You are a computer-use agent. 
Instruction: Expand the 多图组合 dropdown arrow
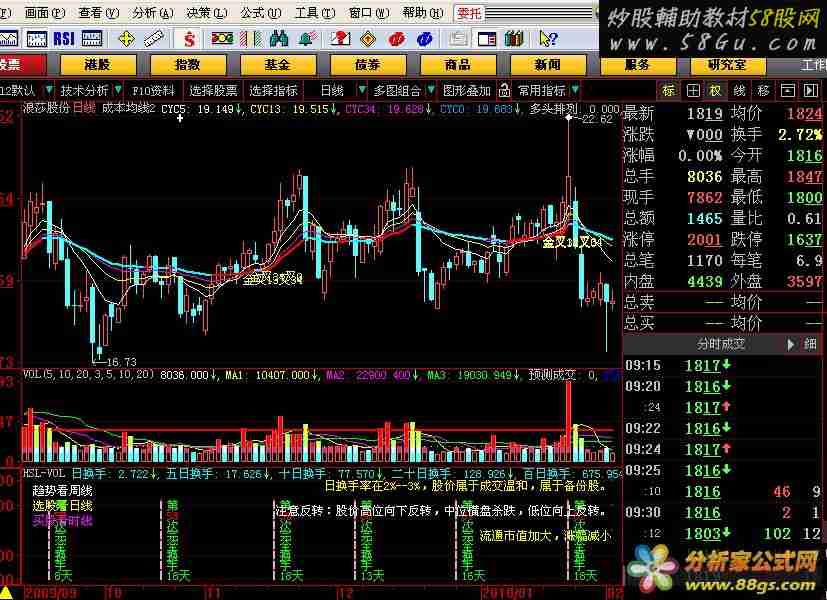pyautogui.click(x=431, y=90)
